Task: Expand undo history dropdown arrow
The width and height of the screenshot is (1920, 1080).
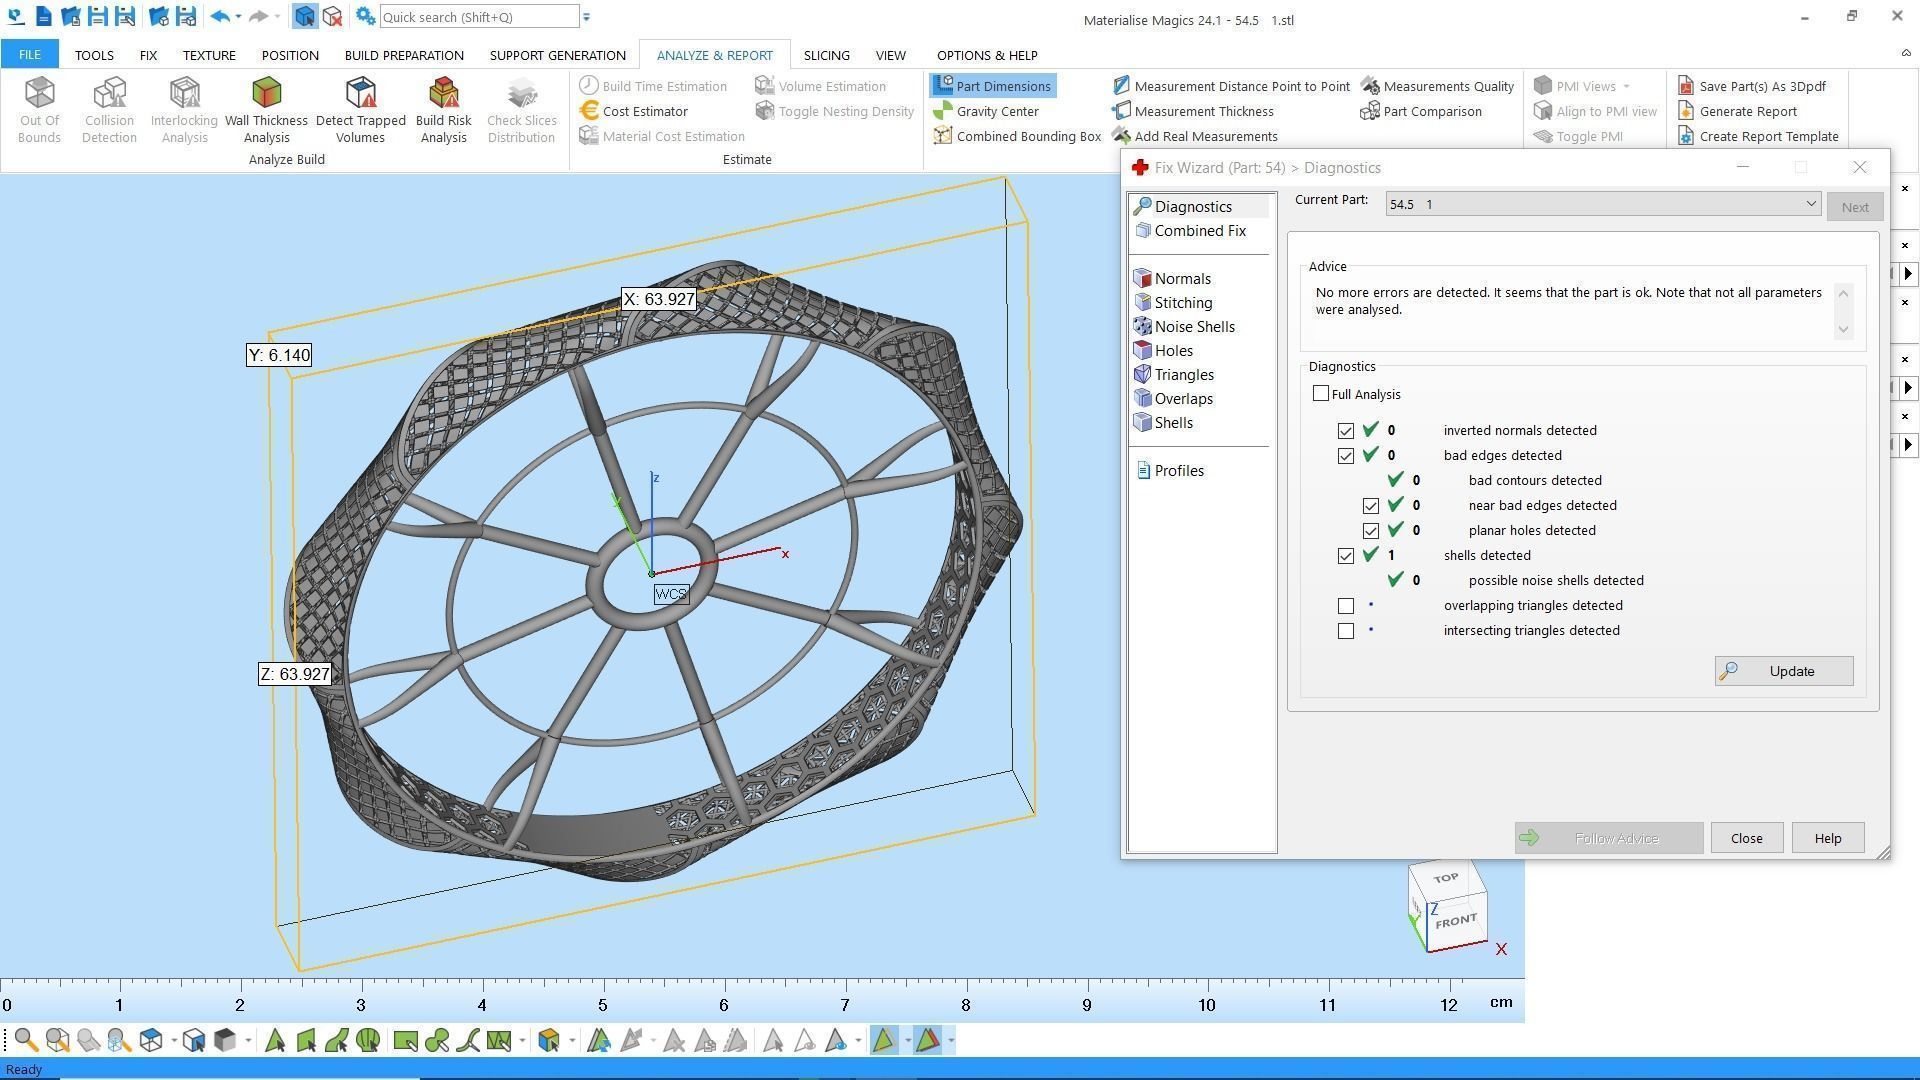Action: [x=238, y=17]
